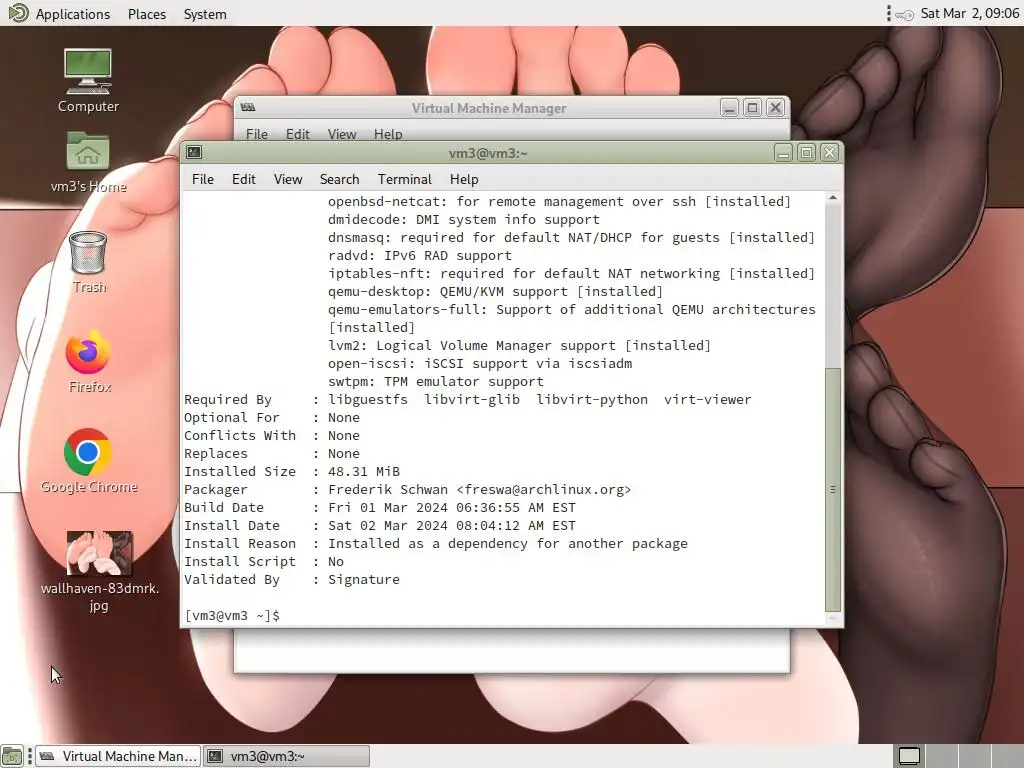Open File menu in Virtual Machine Manager
Viewport: 1024px width, 768px height.
tap(257, 134)
